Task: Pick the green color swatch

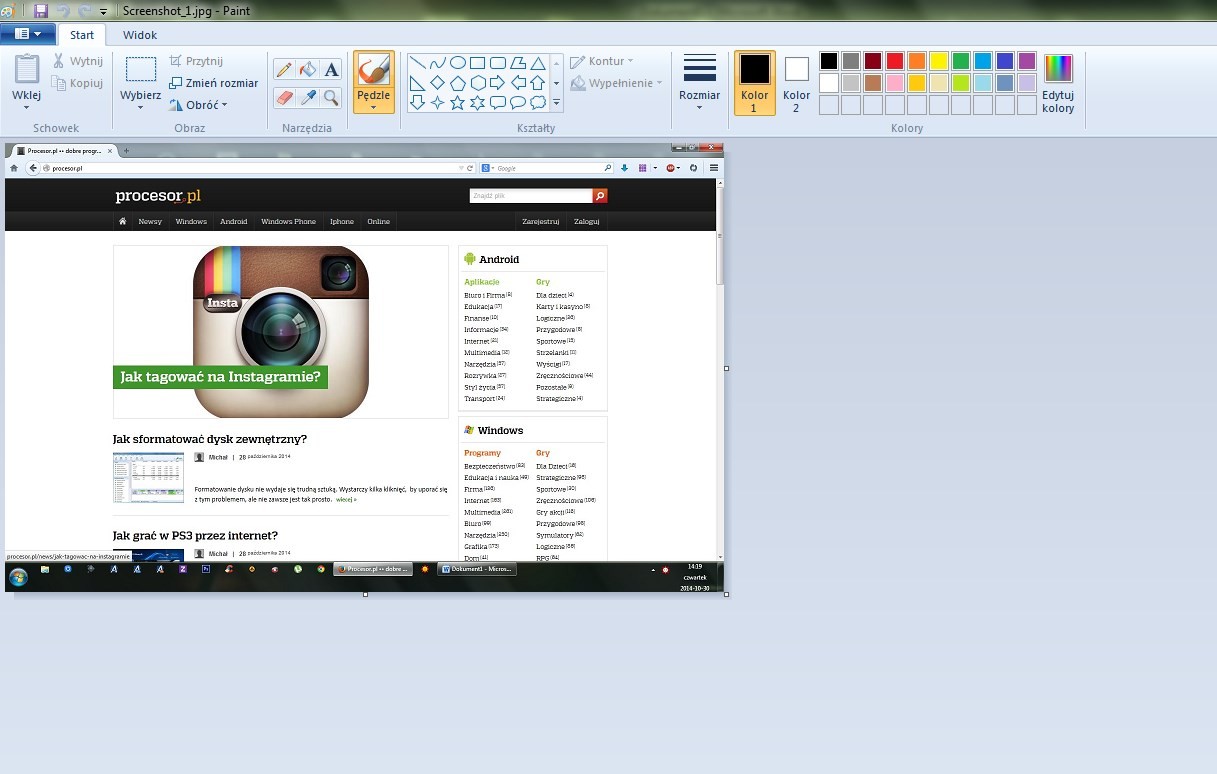Action: (x=961, y=61)
